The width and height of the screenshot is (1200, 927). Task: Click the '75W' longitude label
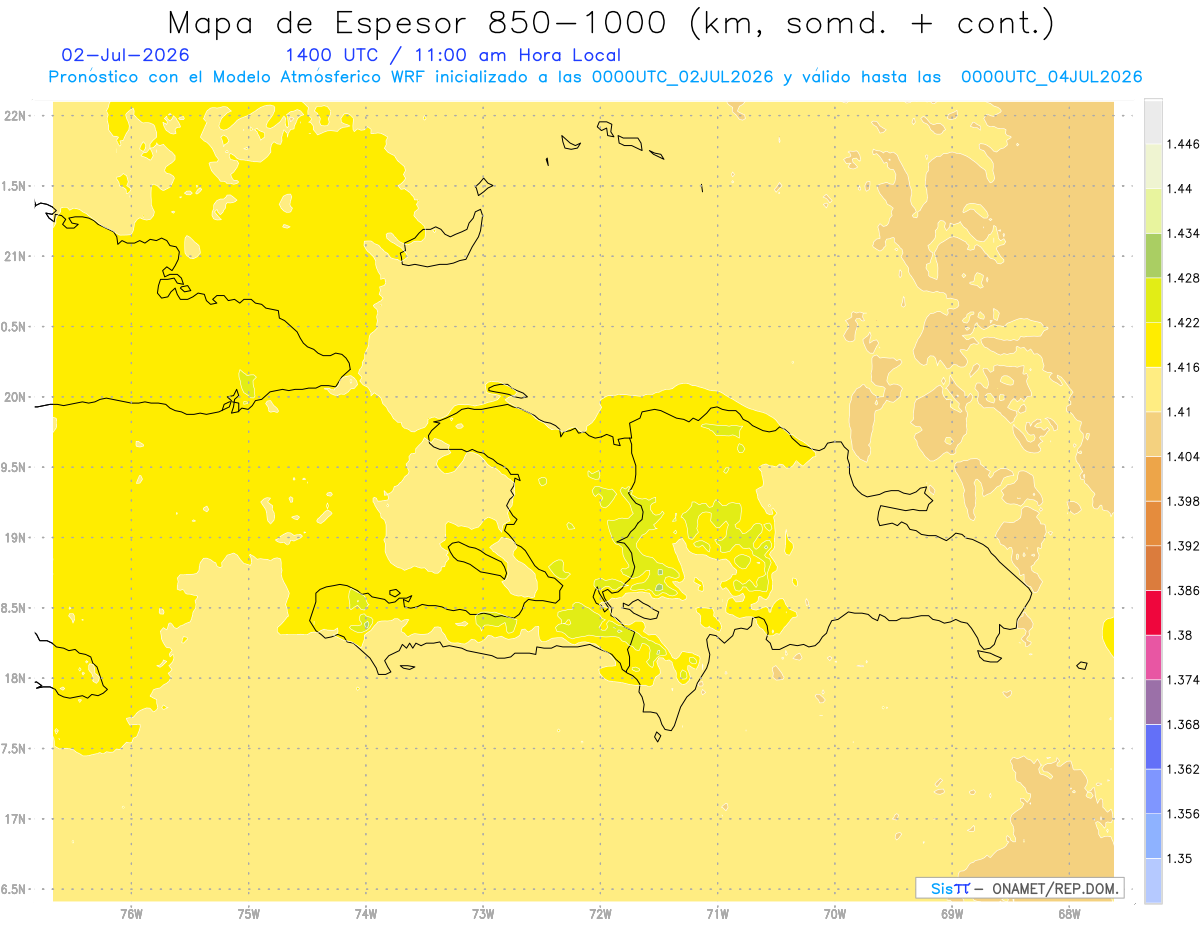(x=249, y=914)
